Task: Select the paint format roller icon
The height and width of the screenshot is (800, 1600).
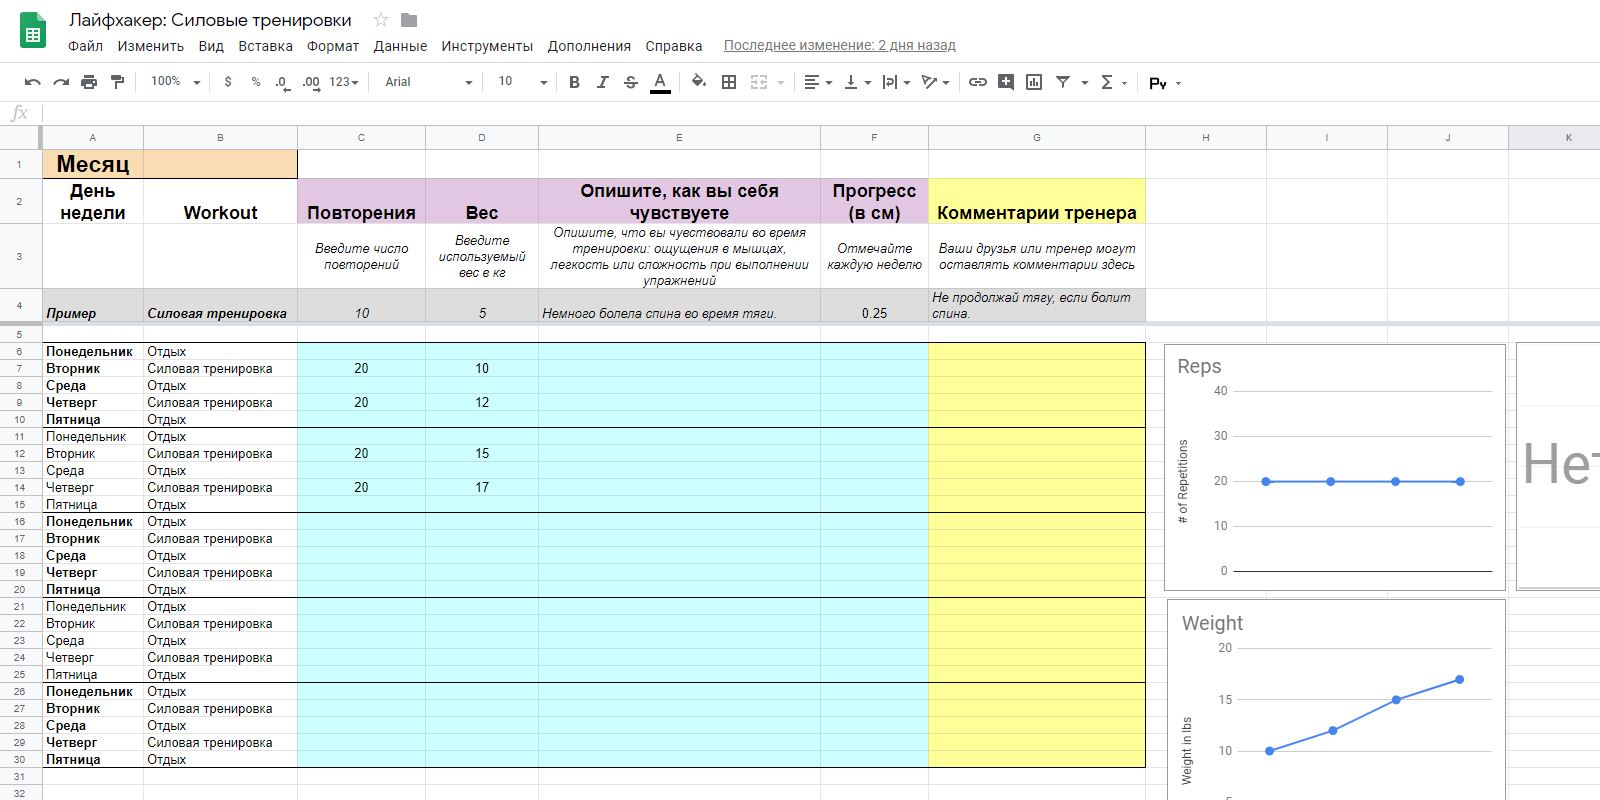Action: [117, 82]
